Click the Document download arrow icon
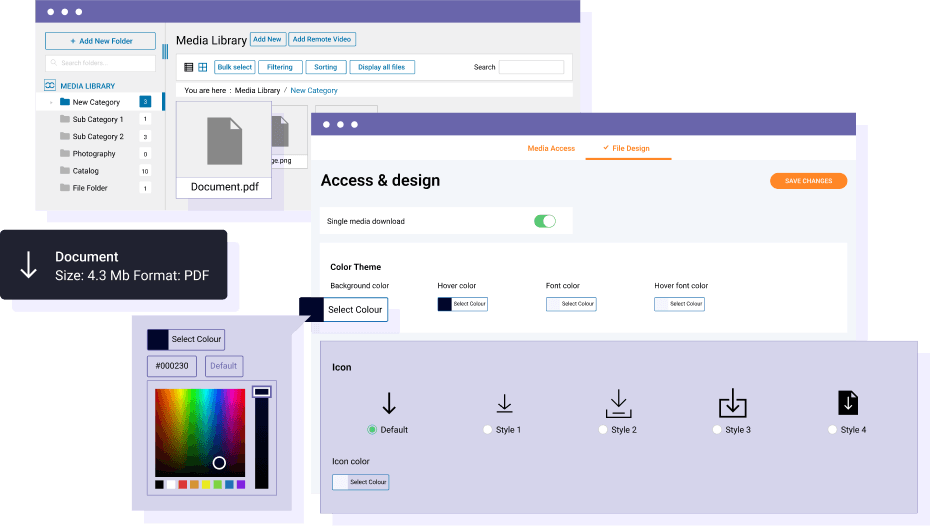 pos(29,265)
